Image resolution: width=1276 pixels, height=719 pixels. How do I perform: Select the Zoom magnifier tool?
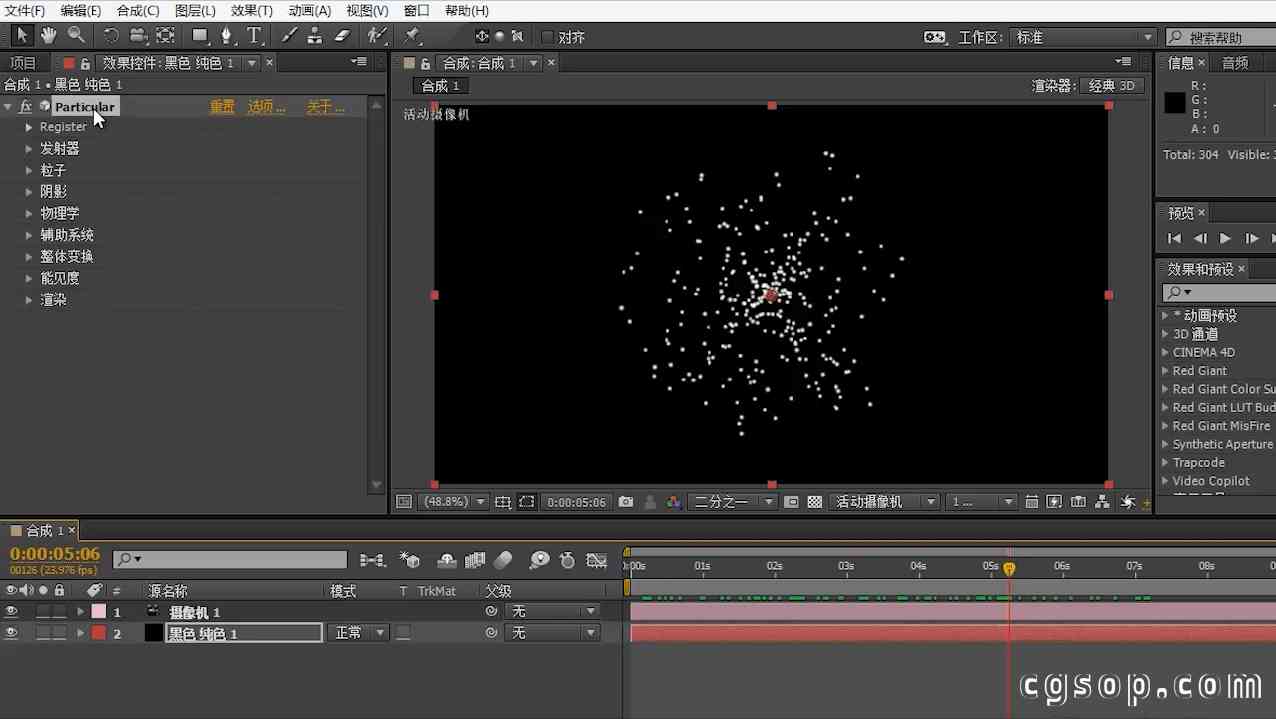[76, 36]
